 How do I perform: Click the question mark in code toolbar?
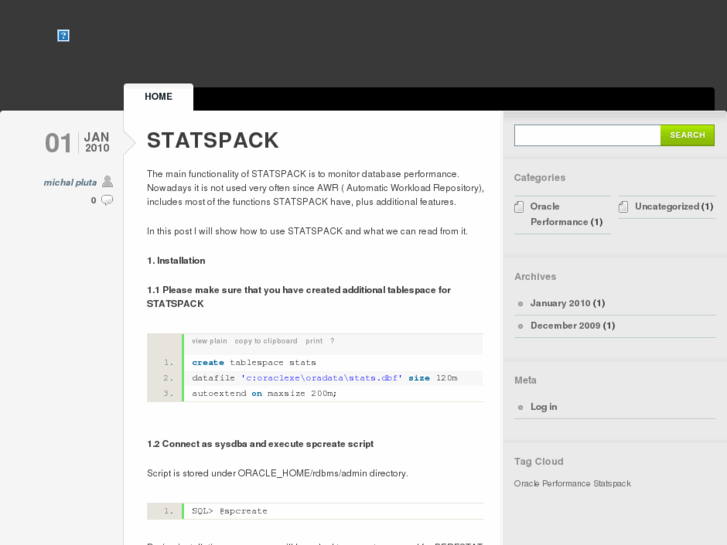pyautogui.click(x=332, y=341)
